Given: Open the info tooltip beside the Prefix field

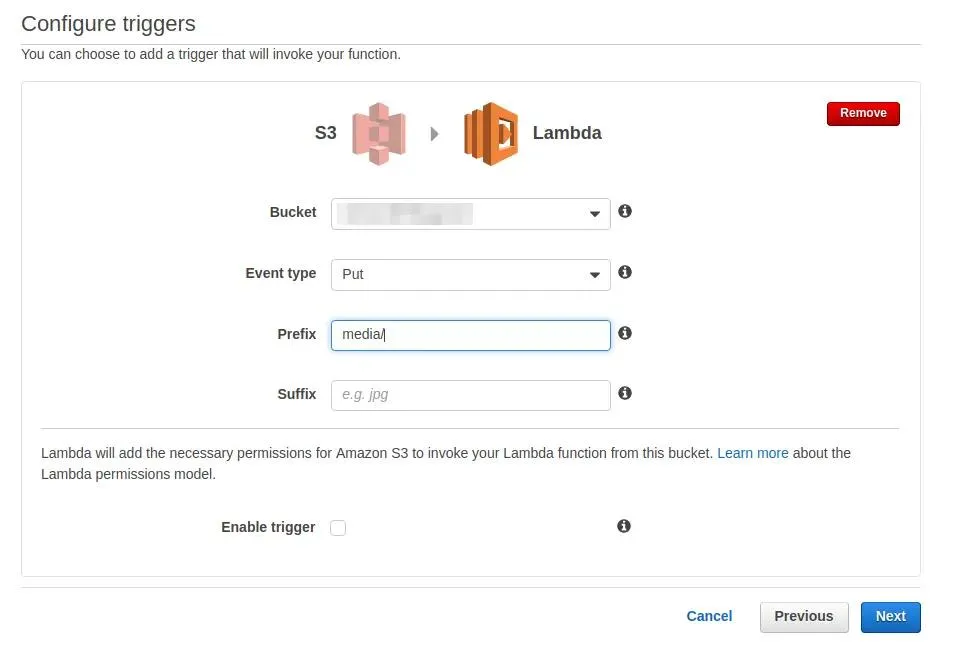Looking at the screenshot, I should (624, 333).
